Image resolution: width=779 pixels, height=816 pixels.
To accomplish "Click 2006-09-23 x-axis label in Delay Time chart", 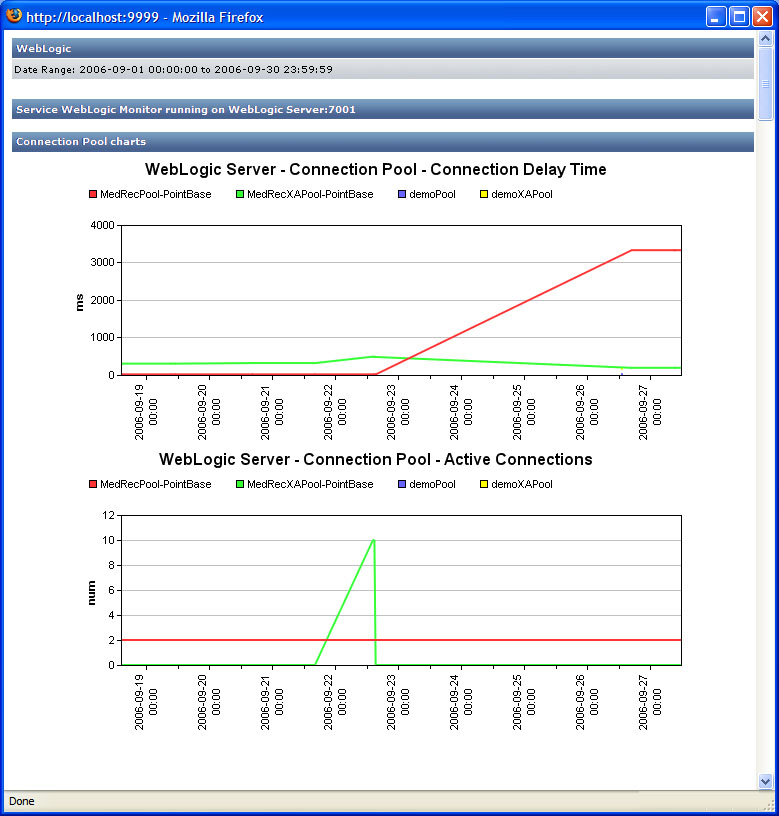I will coord(398,412).
